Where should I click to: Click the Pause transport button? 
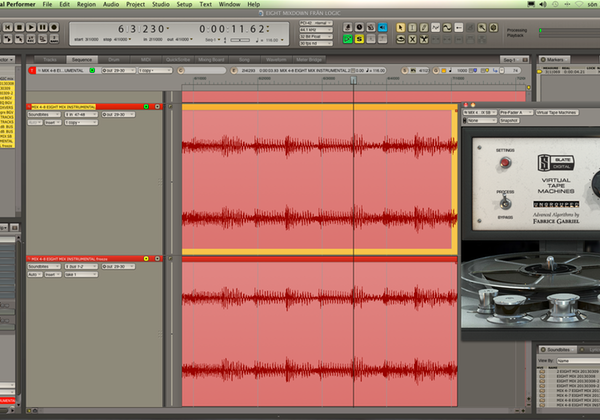pyautogui.click(x=42, y=27)
